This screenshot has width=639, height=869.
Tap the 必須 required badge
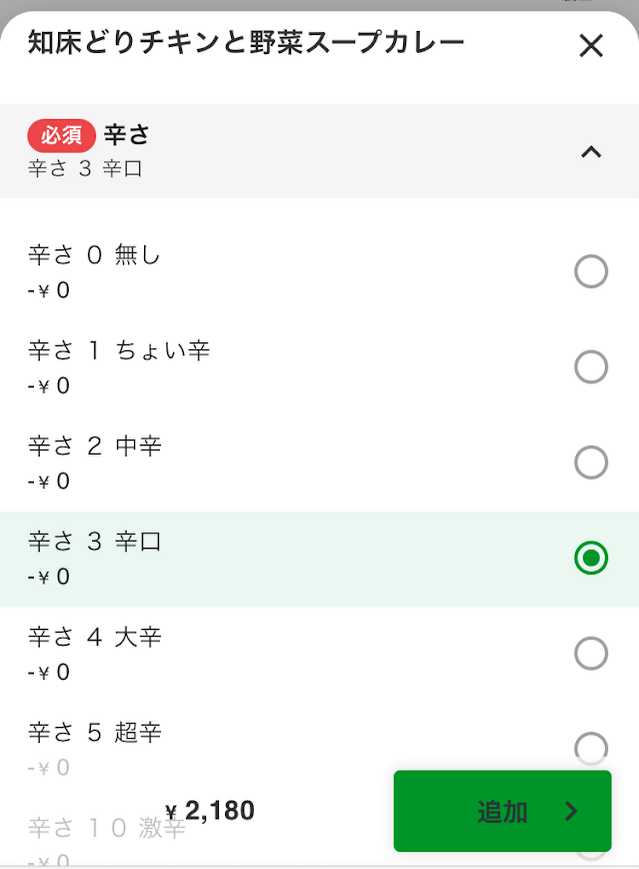click(x=61, y=135)
